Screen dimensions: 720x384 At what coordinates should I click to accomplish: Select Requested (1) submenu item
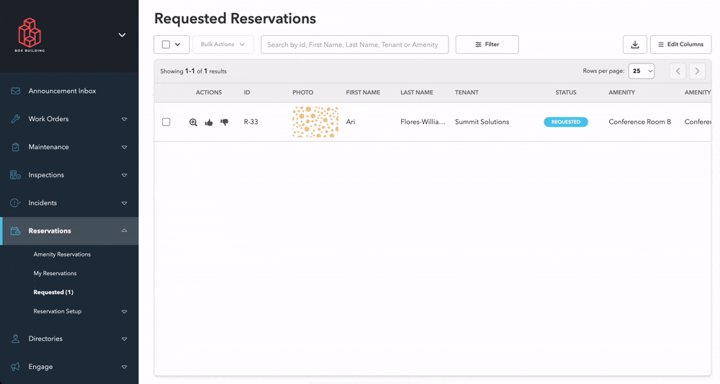coord(53,292)
